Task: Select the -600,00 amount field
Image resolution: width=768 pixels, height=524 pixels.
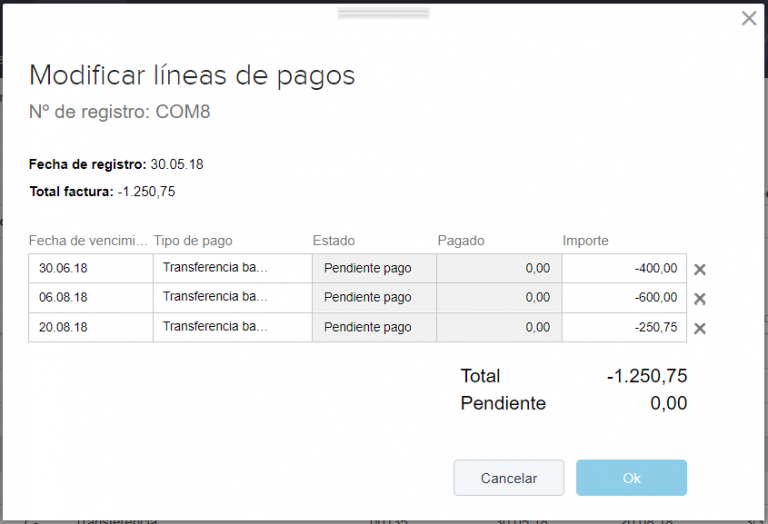Action: [x=624, y=297]
